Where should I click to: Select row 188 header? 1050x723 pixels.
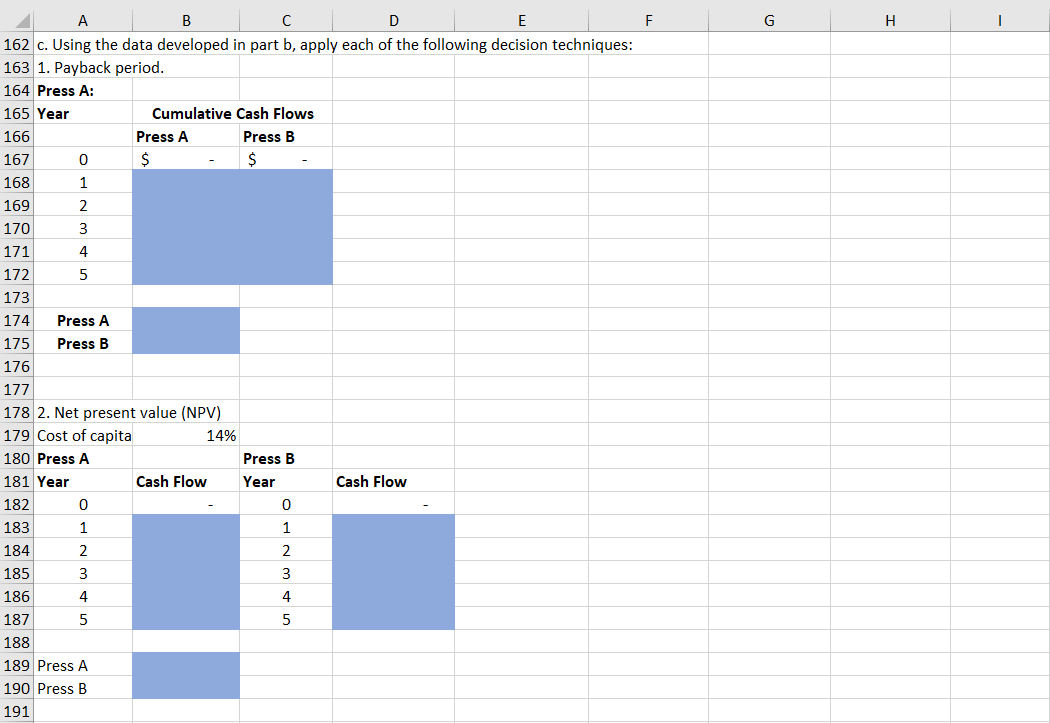[16, 642]
